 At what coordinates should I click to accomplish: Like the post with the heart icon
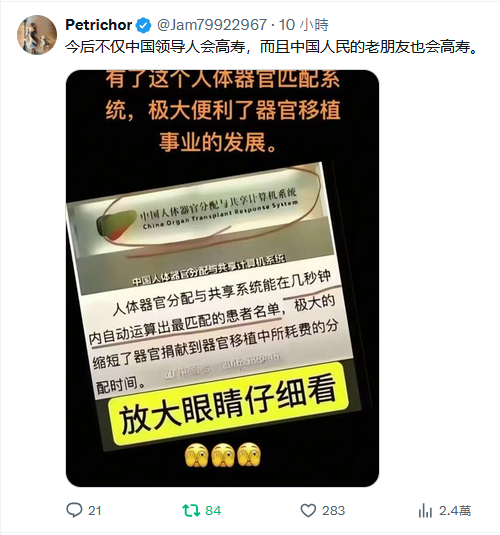click(x=308, y=510)
